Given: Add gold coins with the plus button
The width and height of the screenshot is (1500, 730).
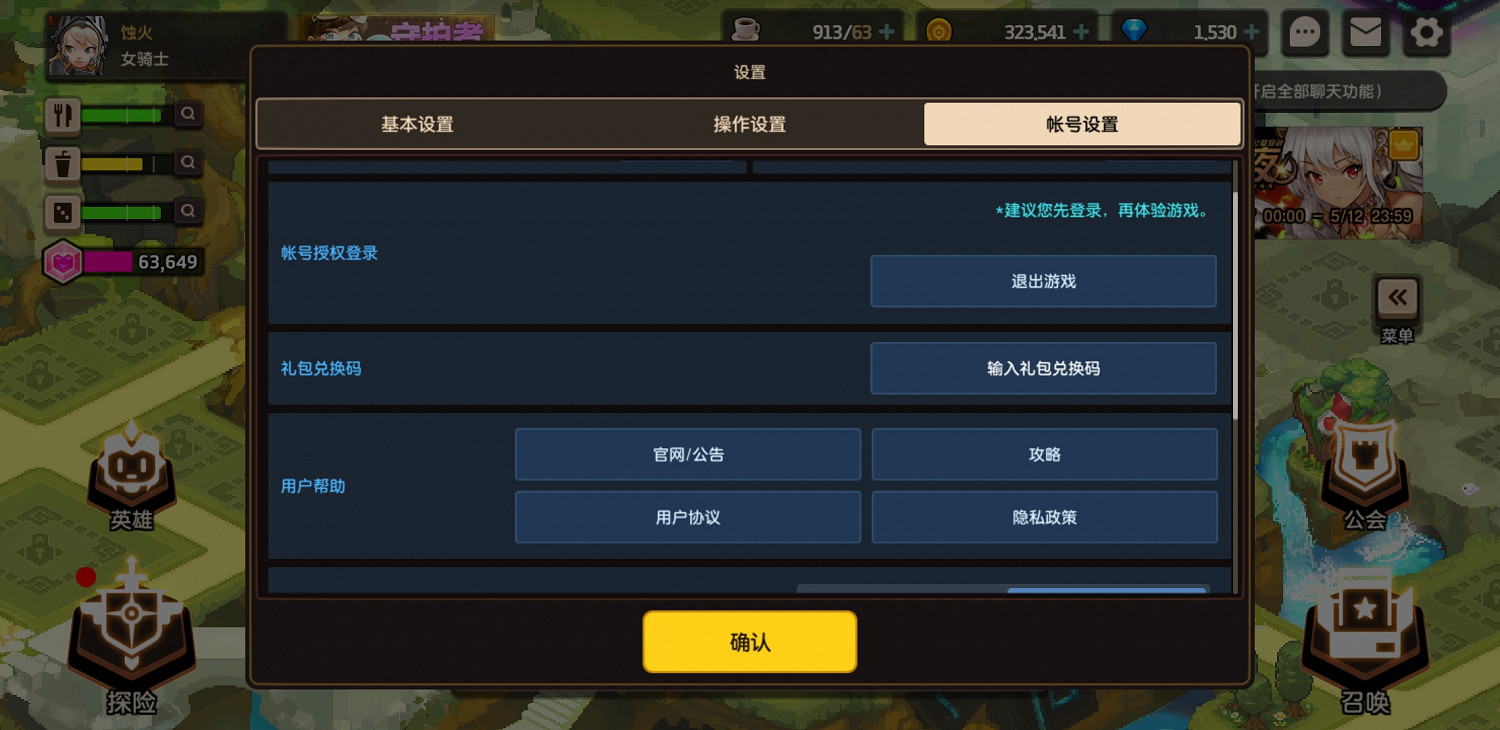Looking at the screenshot, I should tap(1081, 32).
